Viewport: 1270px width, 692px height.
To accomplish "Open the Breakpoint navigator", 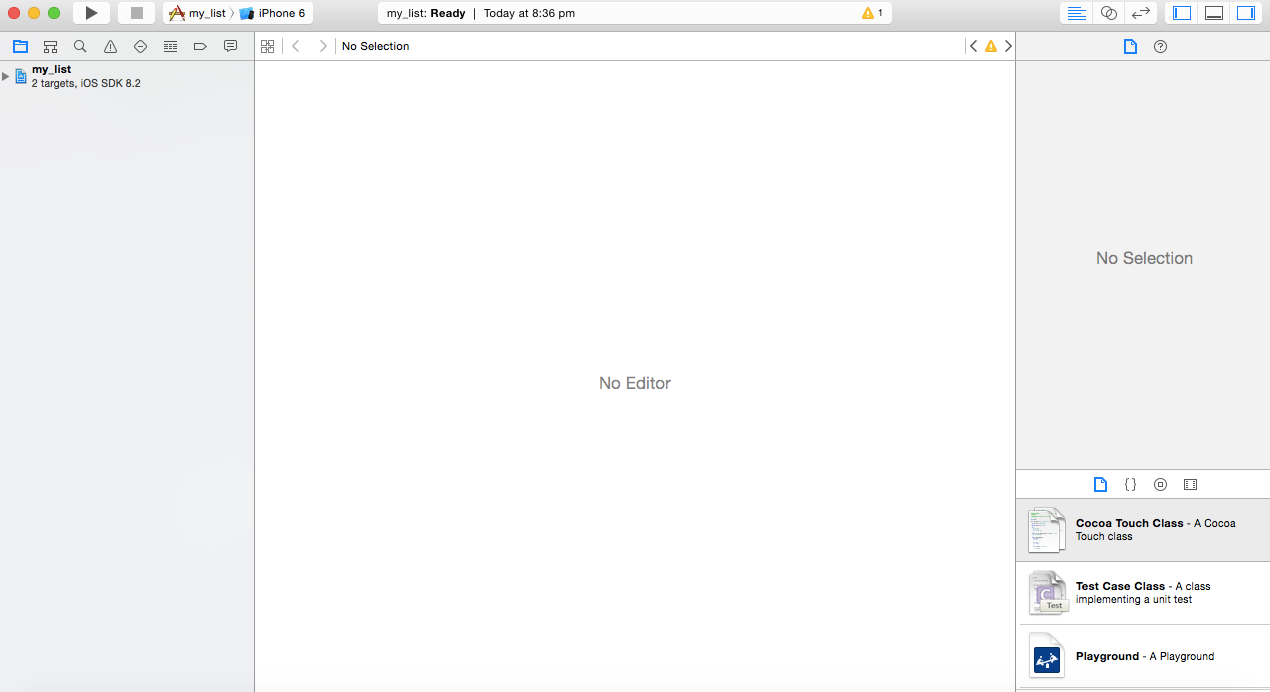I will pyautogui.click(x=200, y=46).
